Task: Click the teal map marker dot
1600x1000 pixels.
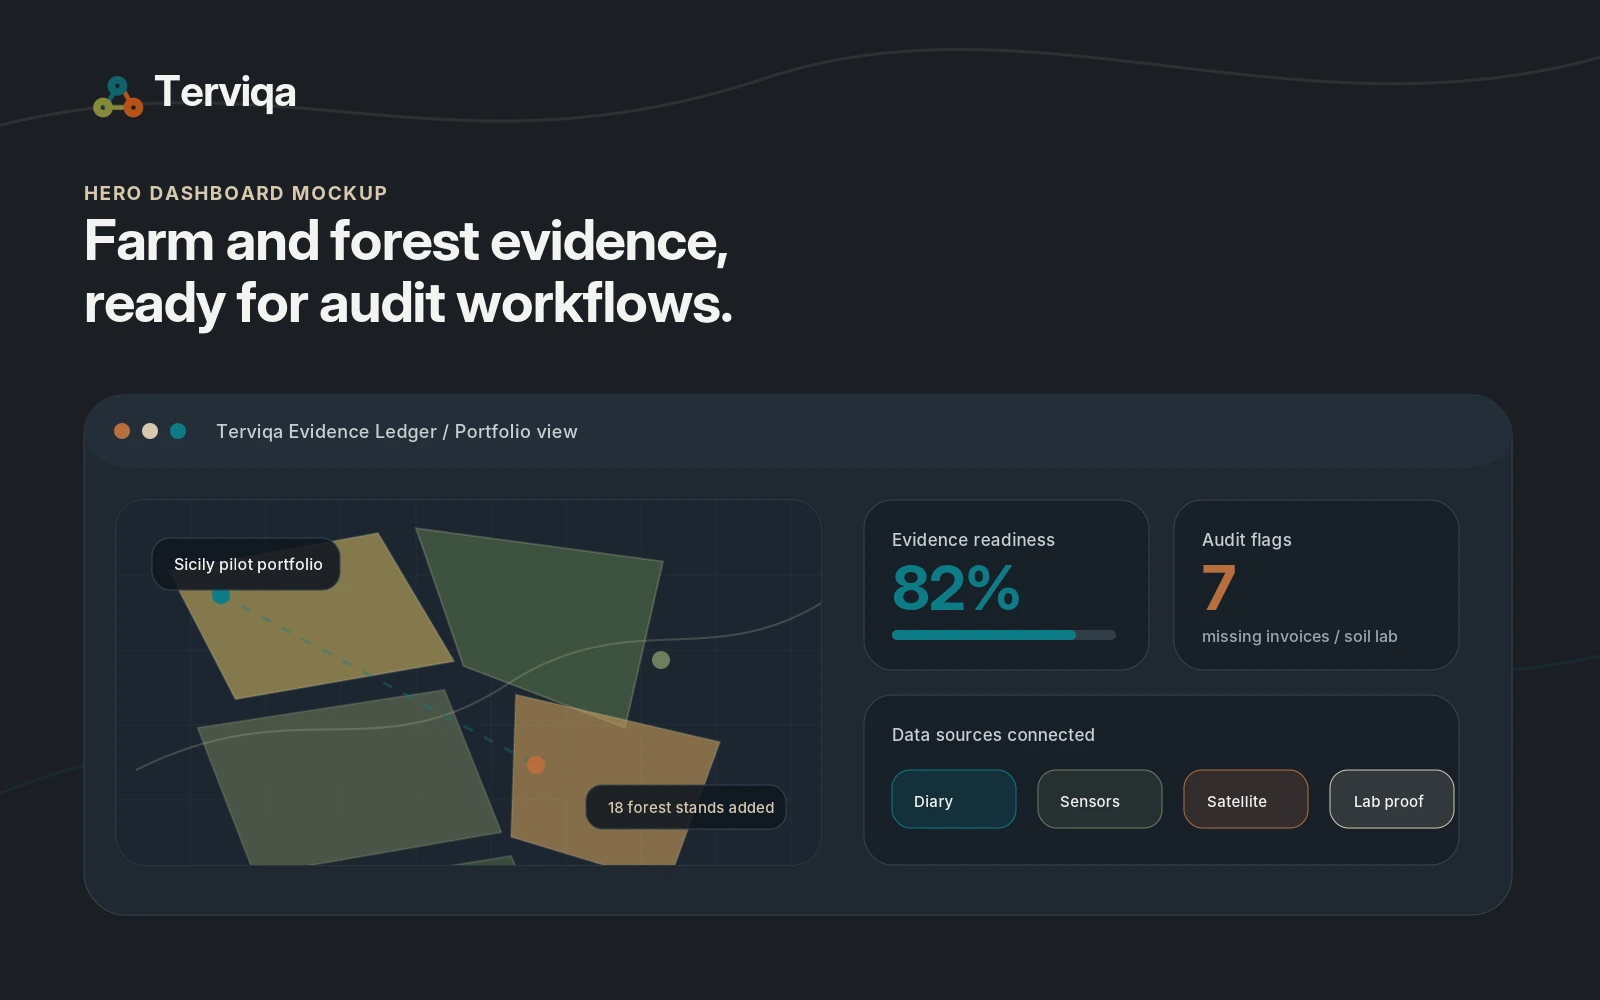Action: [221, 596]
